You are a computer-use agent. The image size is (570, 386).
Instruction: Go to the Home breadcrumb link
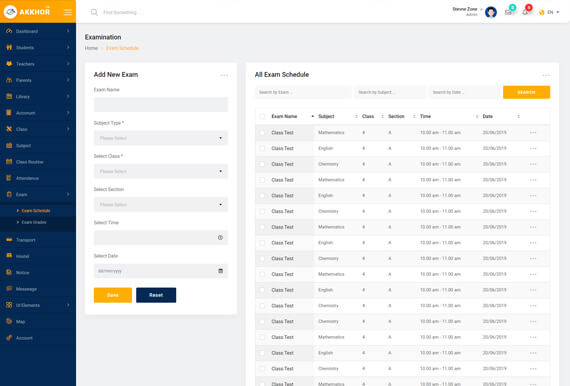(x=91, y=48)
